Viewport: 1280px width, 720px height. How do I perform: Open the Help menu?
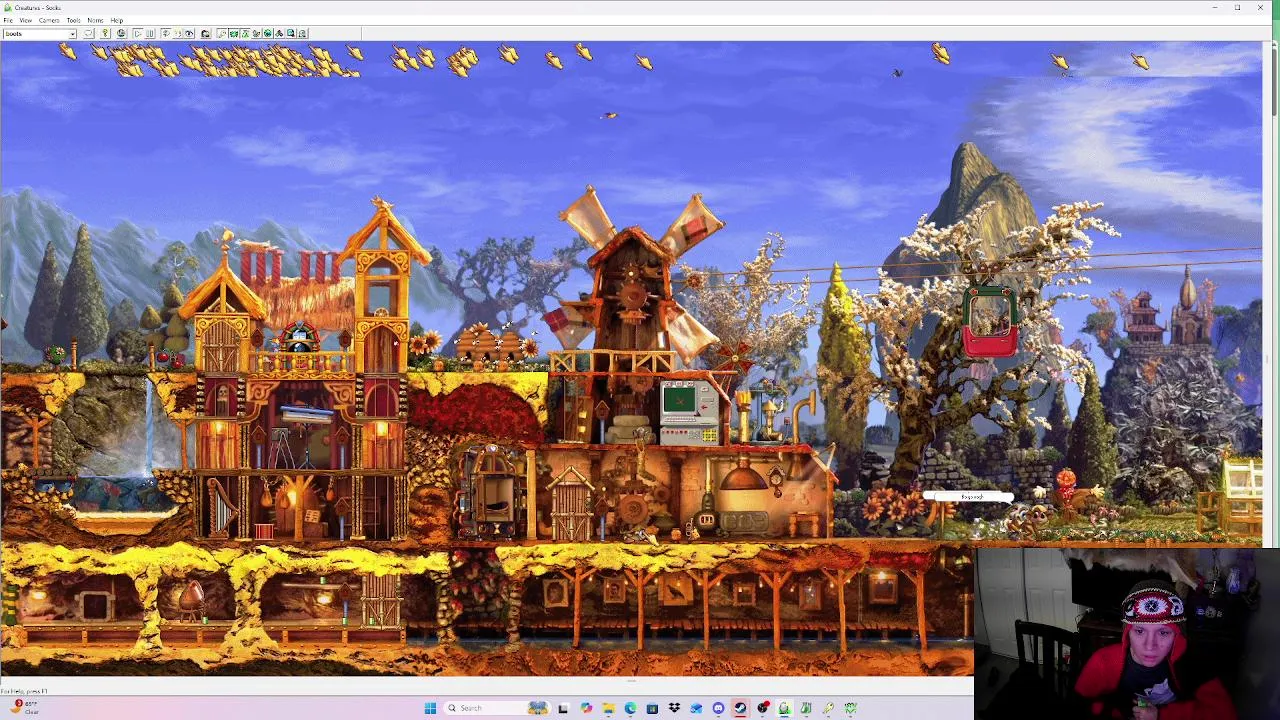coord(116,20)
